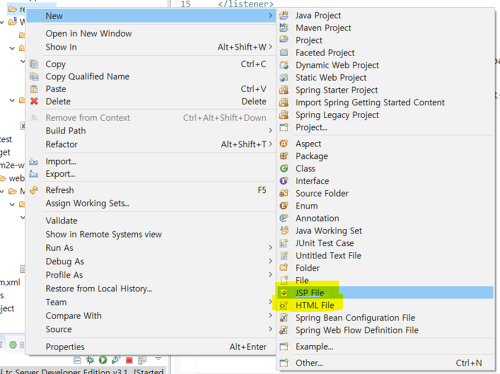Click the Spring Legacy Project icon
Screen dimensions: 500x374
[284, 115]
